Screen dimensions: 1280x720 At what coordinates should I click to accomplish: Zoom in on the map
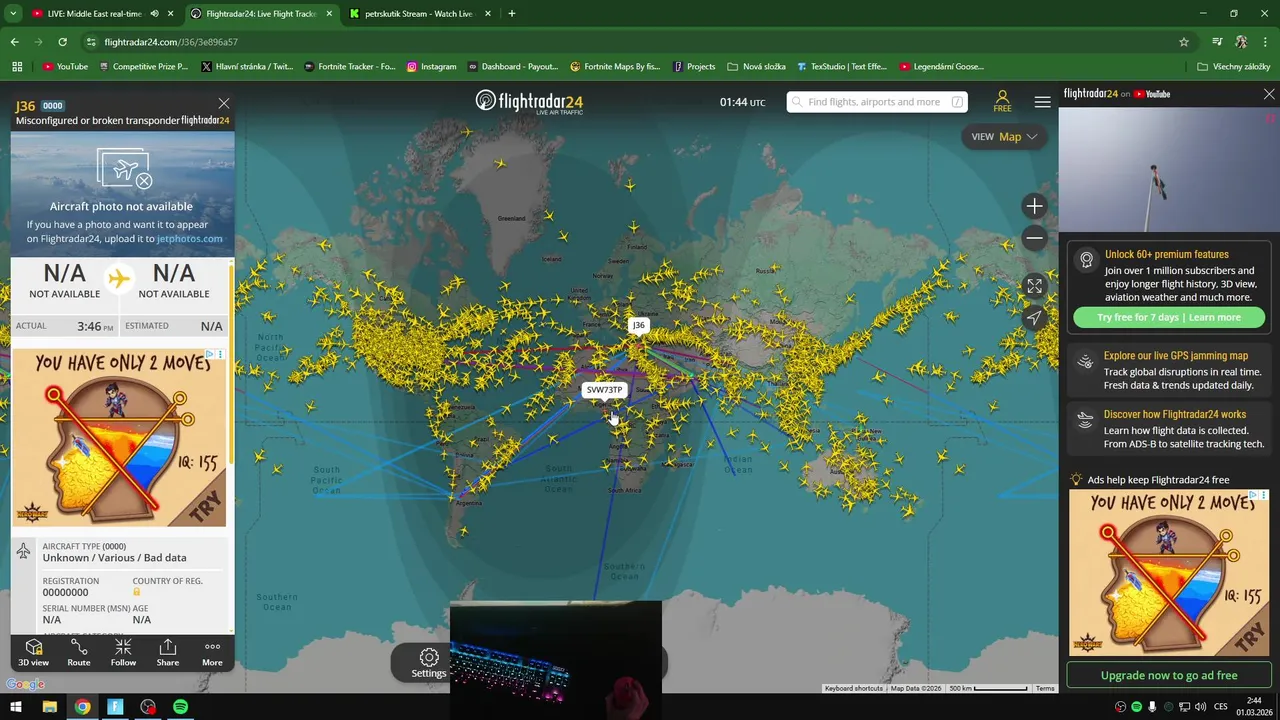click(1034, 206)
